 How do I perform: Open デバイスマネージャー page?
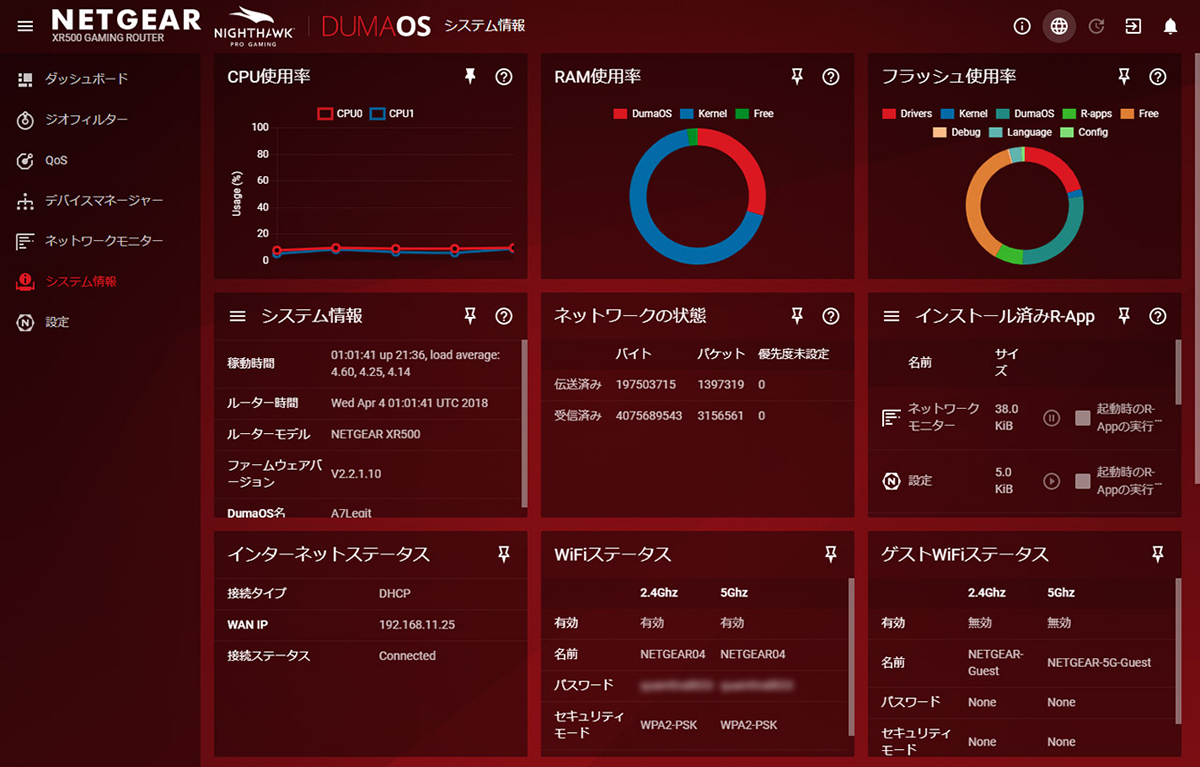click(x=103, y=201)
